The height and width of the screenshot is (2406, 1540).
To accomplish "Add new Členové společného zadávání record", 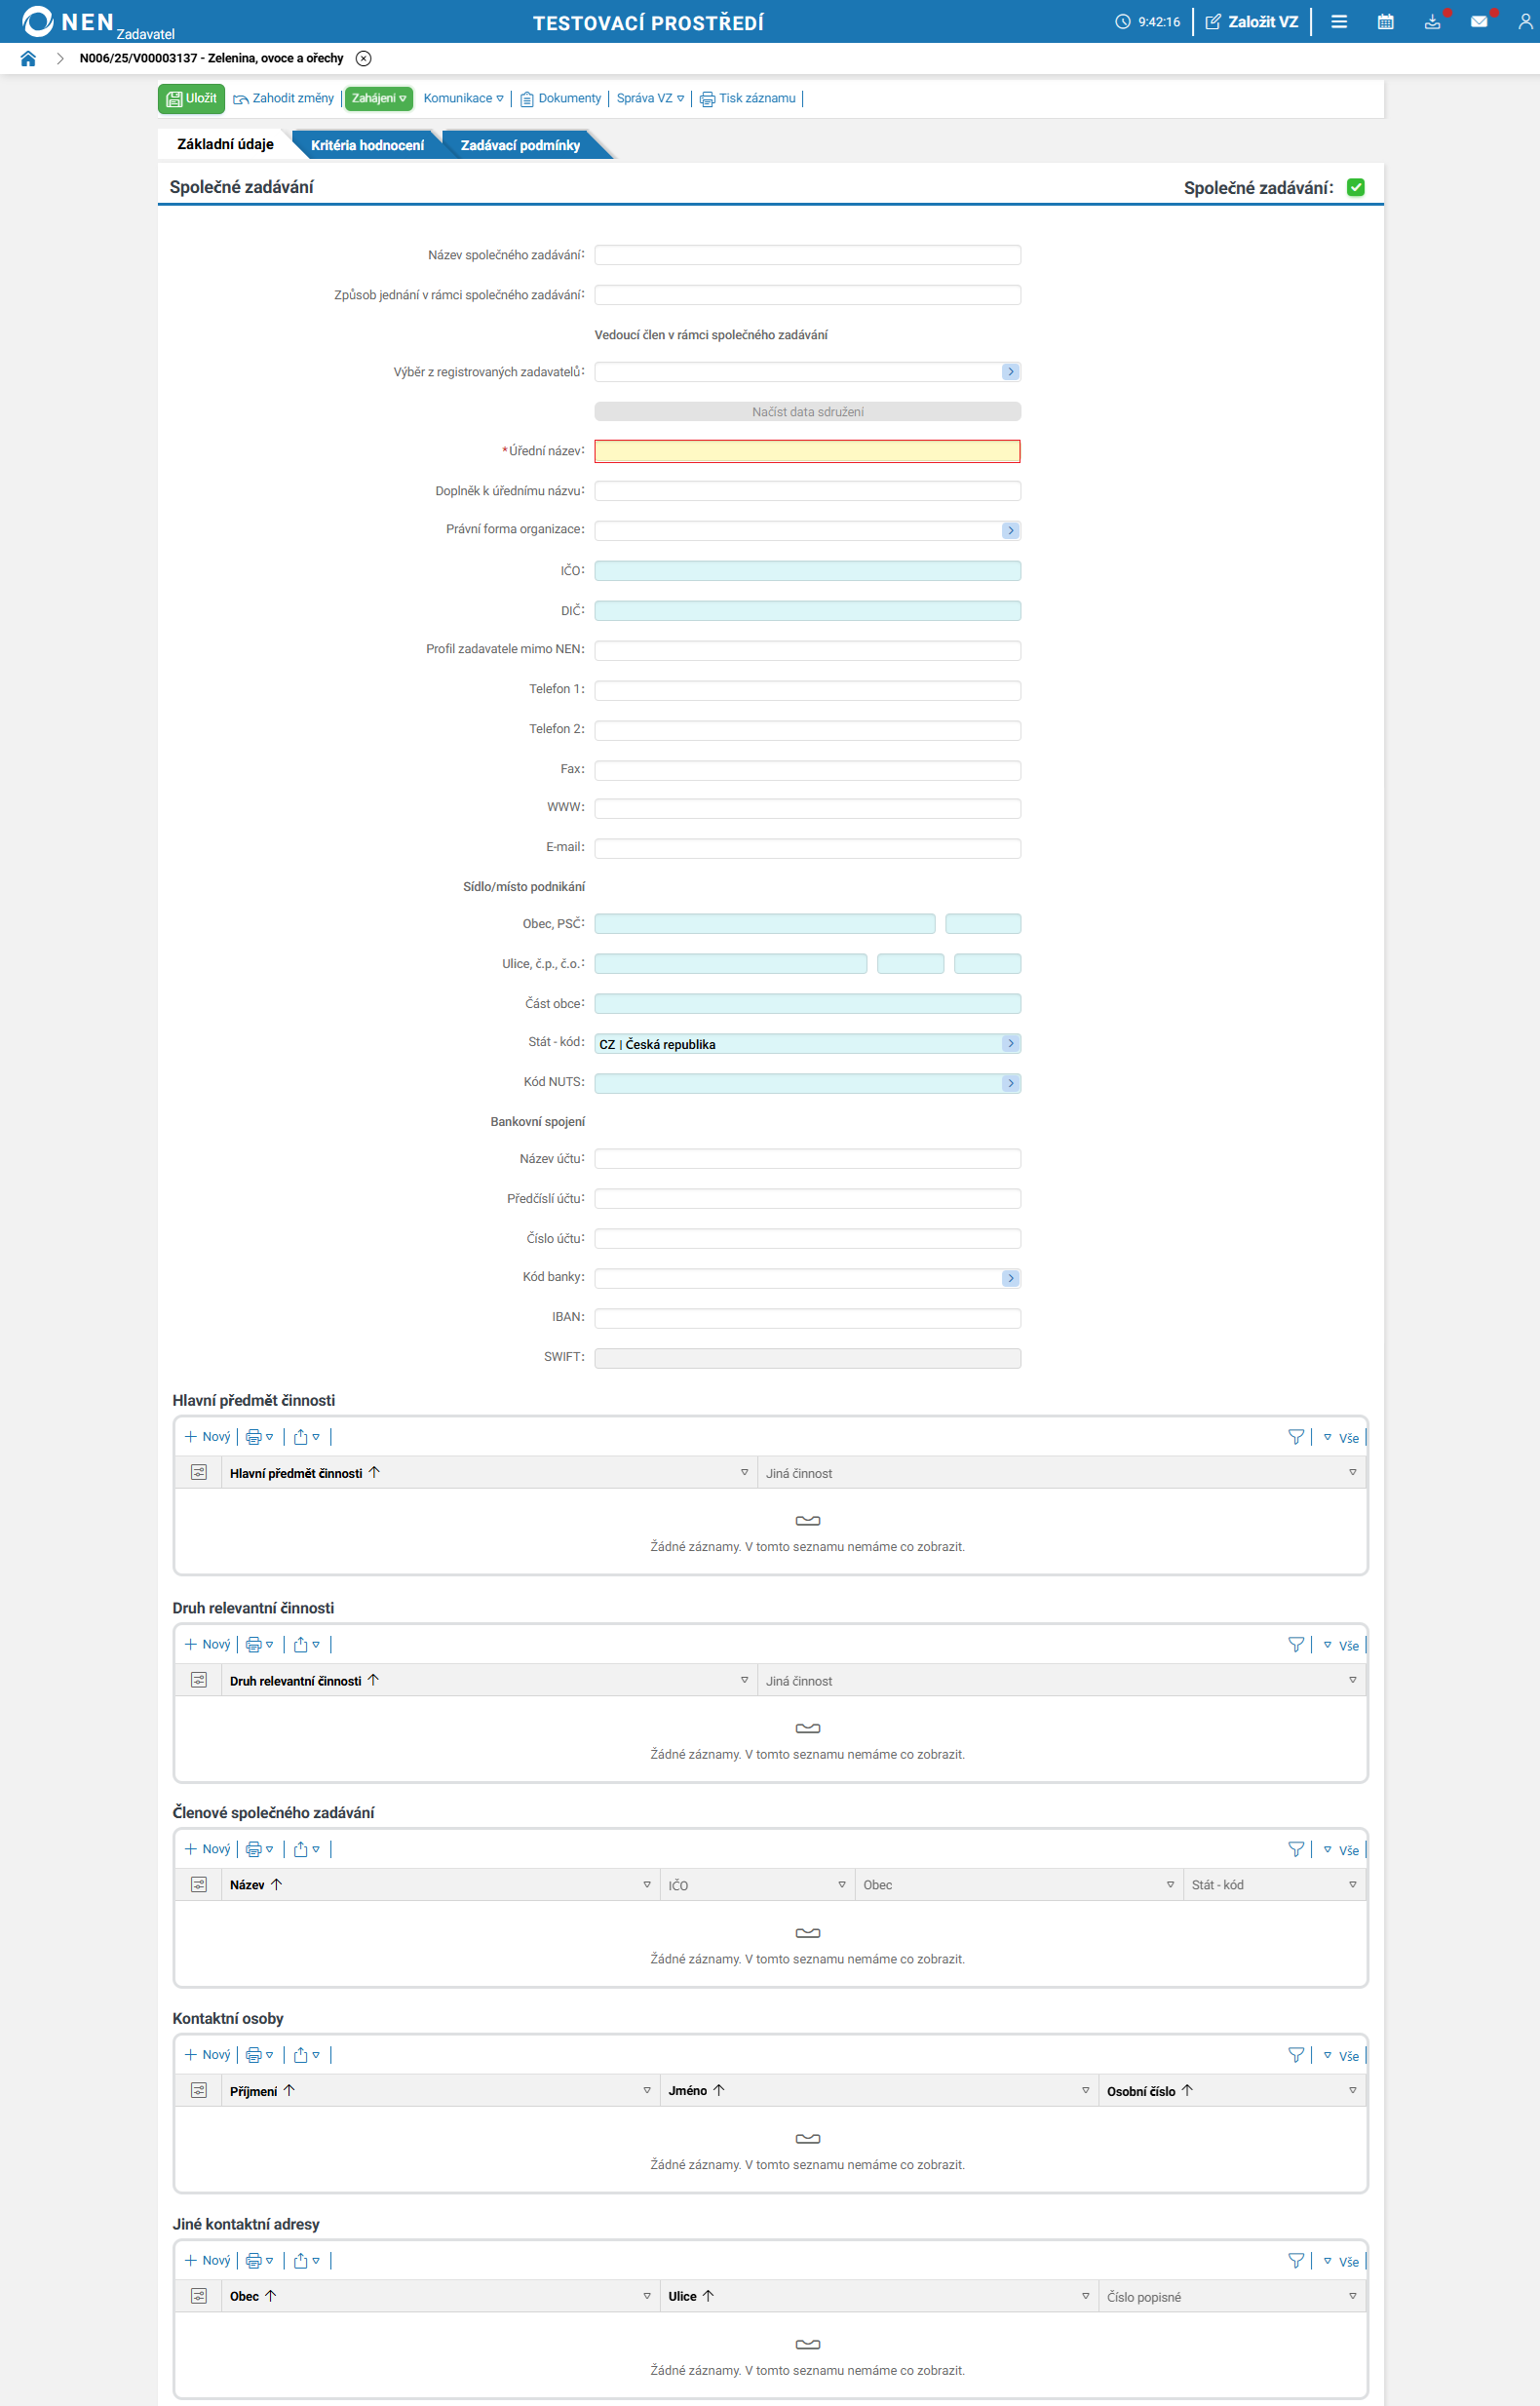I will tap(207, 1849).
